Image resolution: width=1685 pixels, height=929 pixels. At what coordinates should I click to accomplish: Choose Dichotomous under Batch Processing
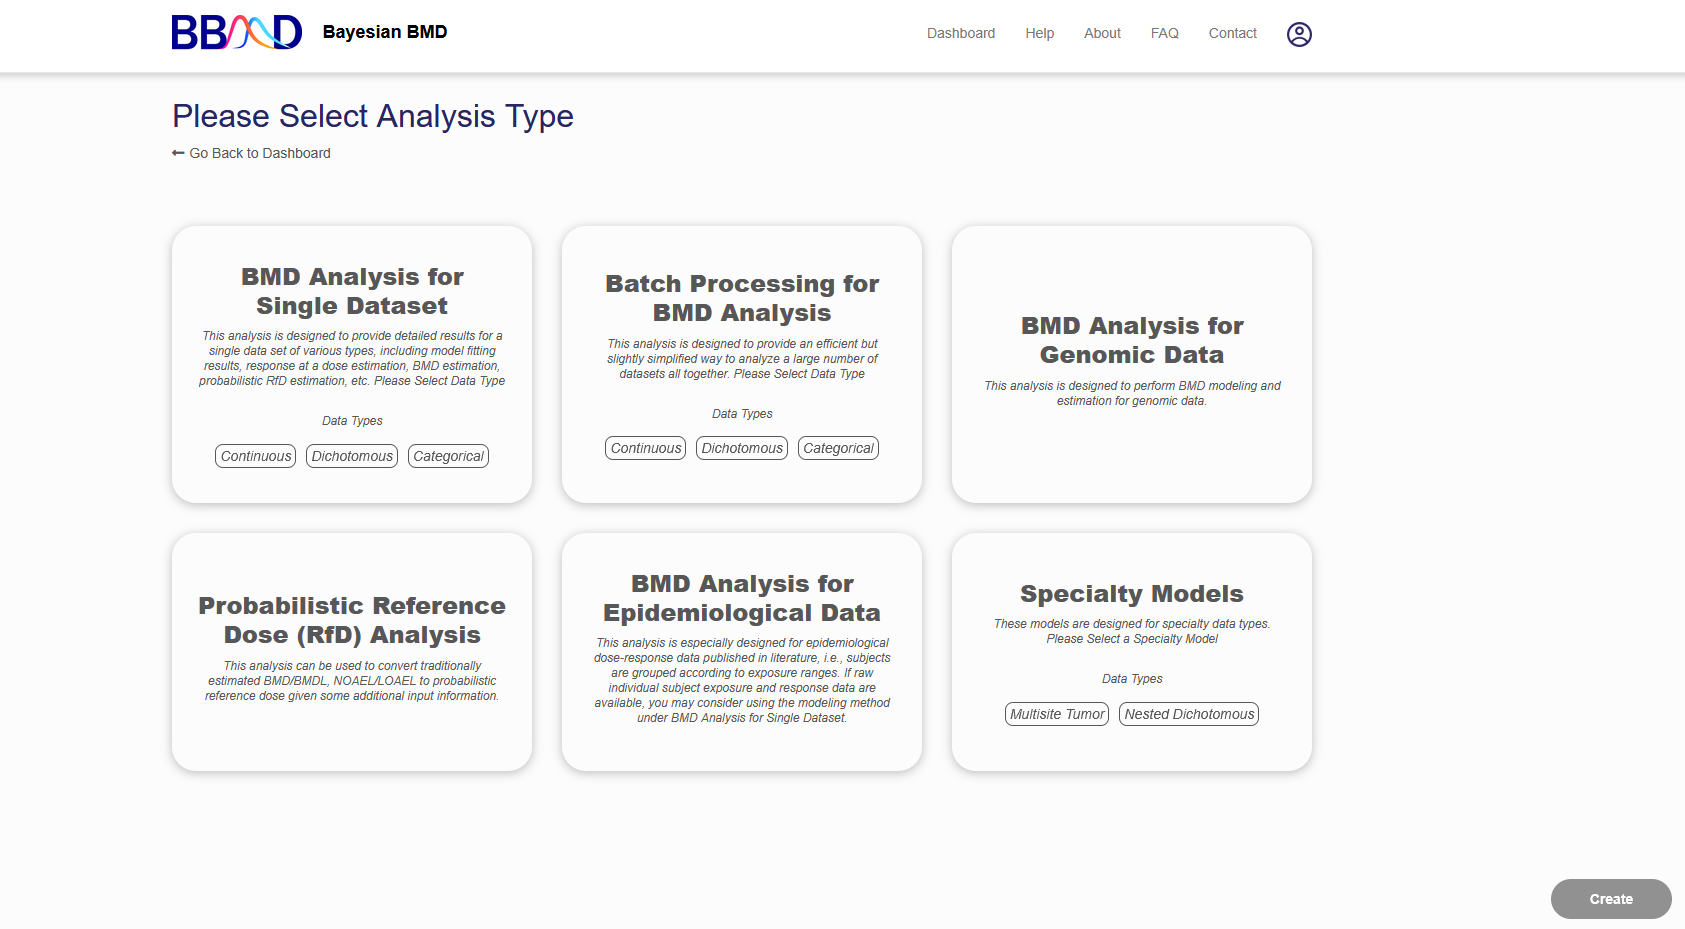[x=742, y=448]
